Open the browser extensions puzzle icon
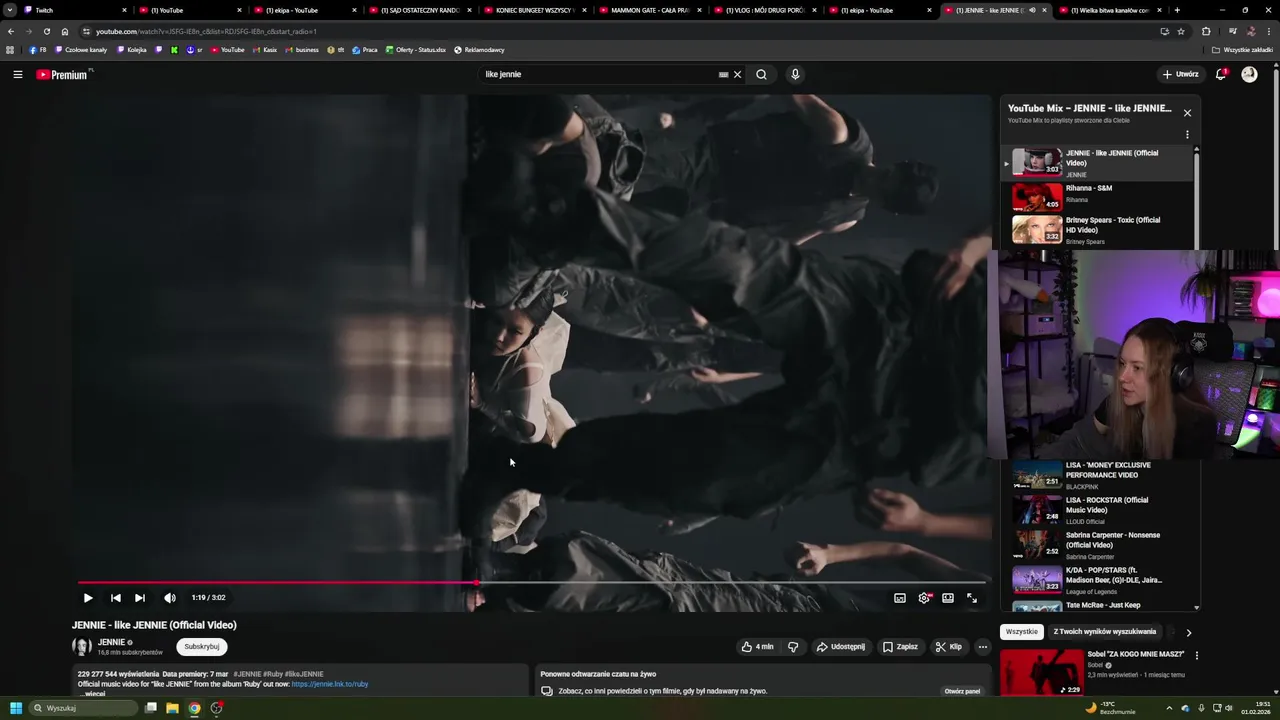 click(1206, 31)
